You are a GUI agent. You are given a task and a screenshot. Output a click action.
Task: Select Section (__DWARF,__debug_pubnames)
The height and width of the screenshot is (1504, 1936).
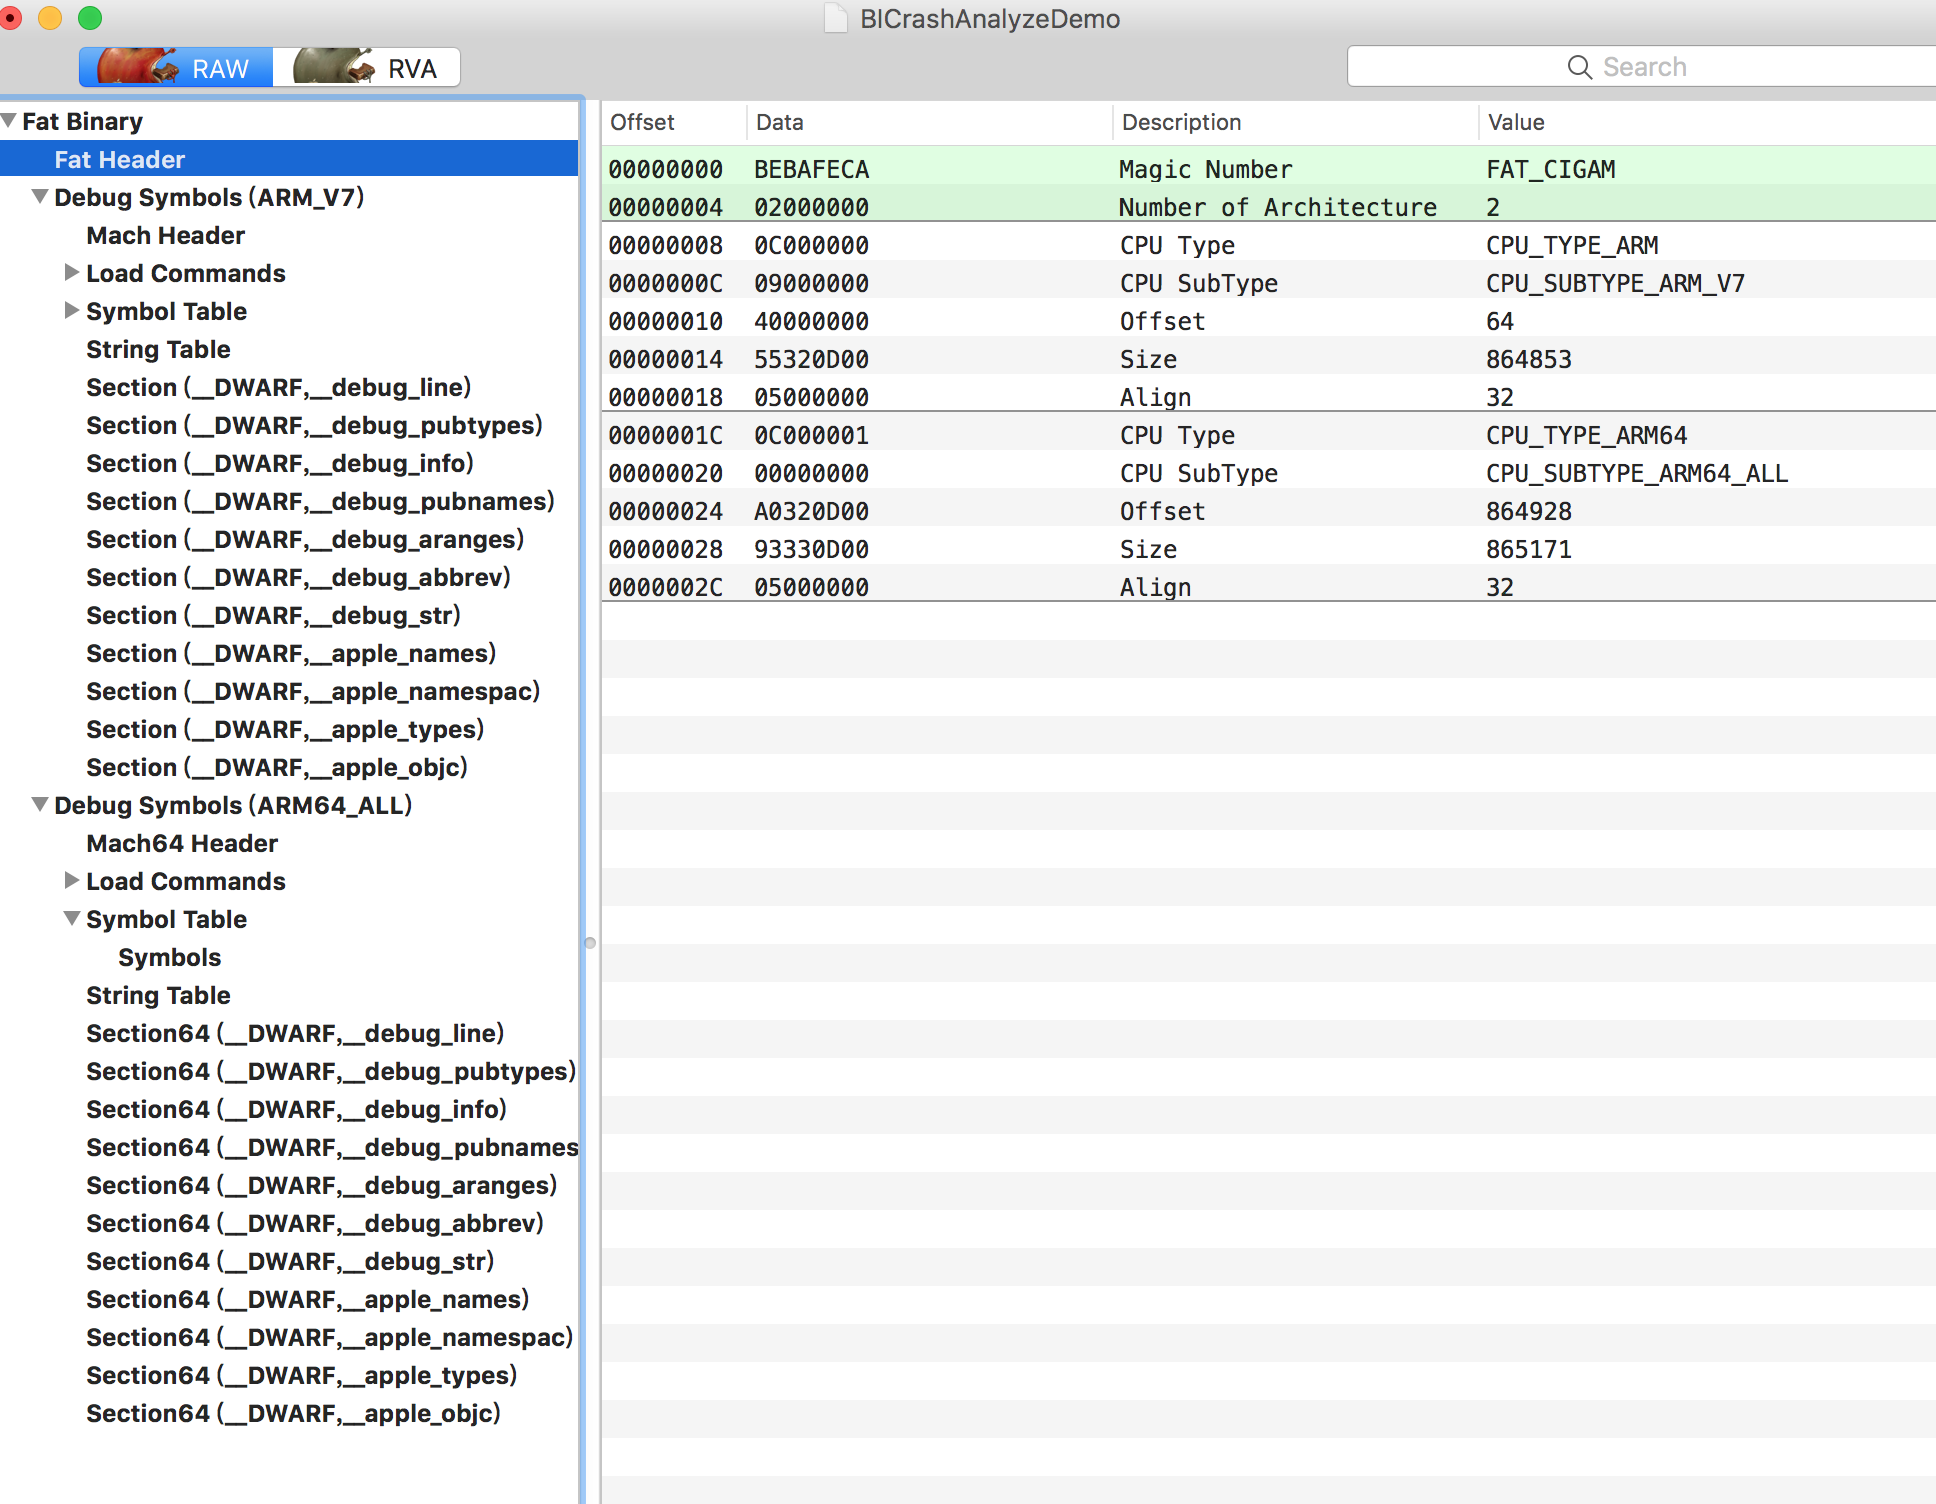point(320,501)
